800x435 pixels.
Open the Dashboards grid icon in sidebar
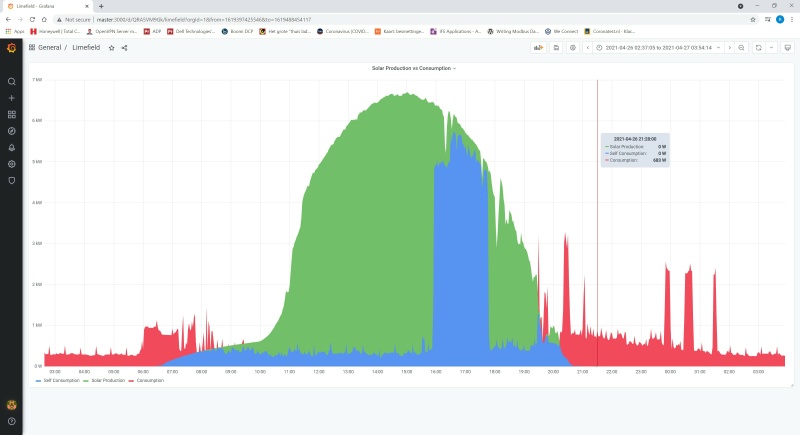click(11, 115)
